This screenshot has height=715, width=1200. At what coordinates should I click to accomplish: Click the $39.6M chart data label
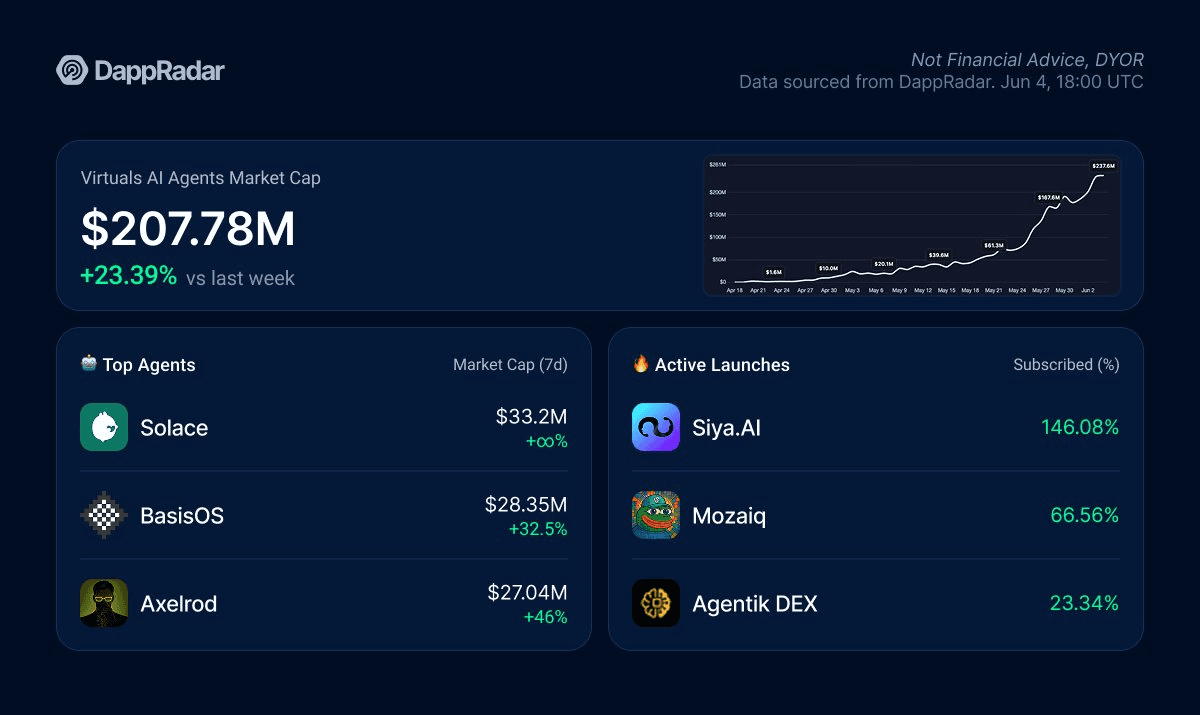pos(939,255)
